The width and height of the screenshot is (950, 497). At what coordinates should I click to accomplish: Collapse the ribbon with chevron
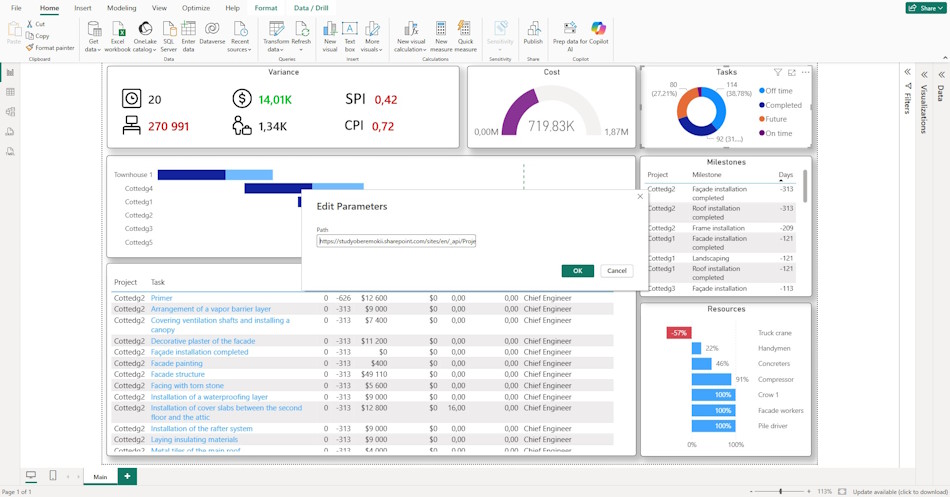945,58
